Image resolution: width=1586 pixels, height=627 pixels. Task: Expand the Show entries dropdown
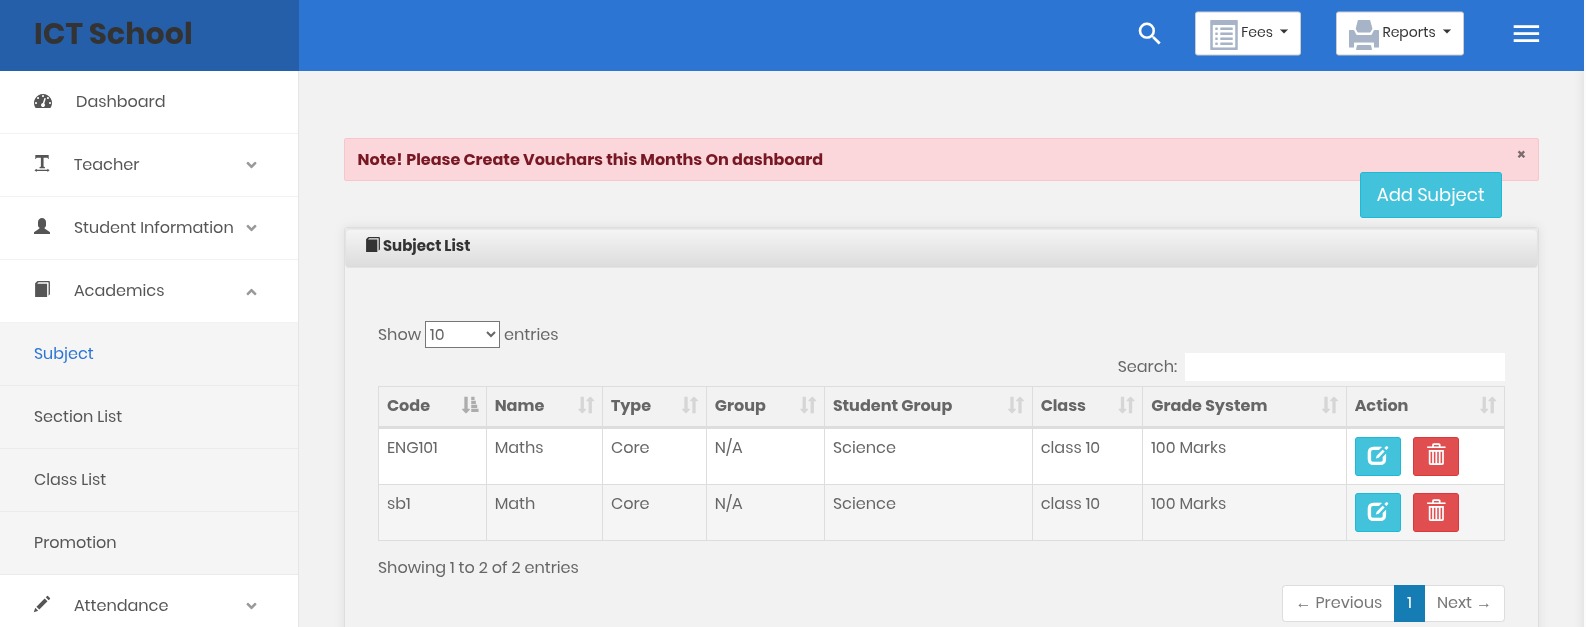pyautogui.click(x=462, y=334)
